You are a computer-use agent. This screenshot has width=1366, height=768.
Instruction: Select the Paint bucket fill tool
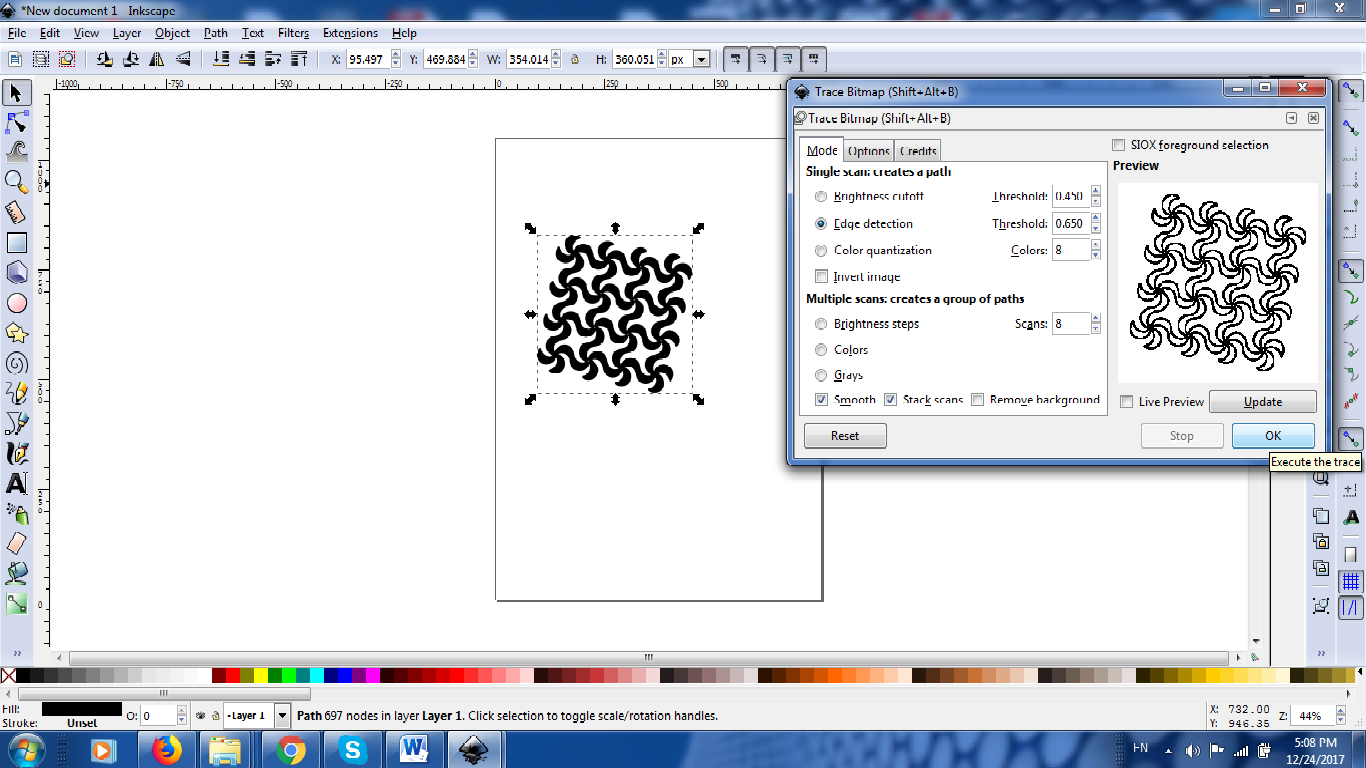pyautogui.click(x=17, y=573)
